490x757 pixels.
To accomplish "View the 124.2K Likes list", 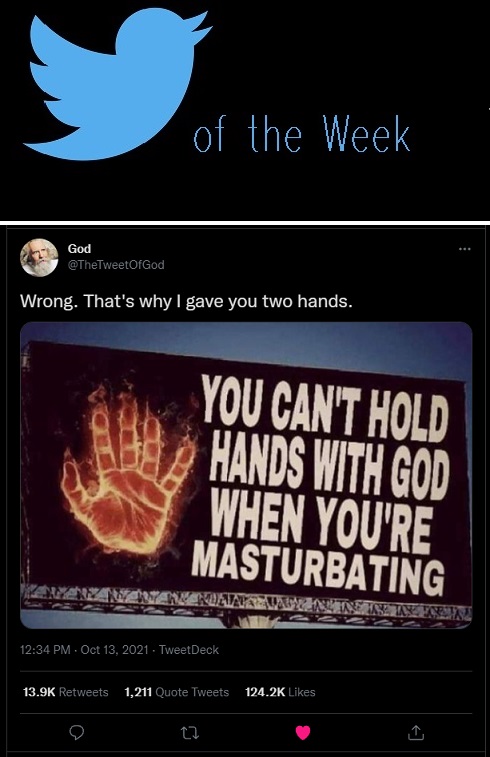I will click(x=280, y=692).
